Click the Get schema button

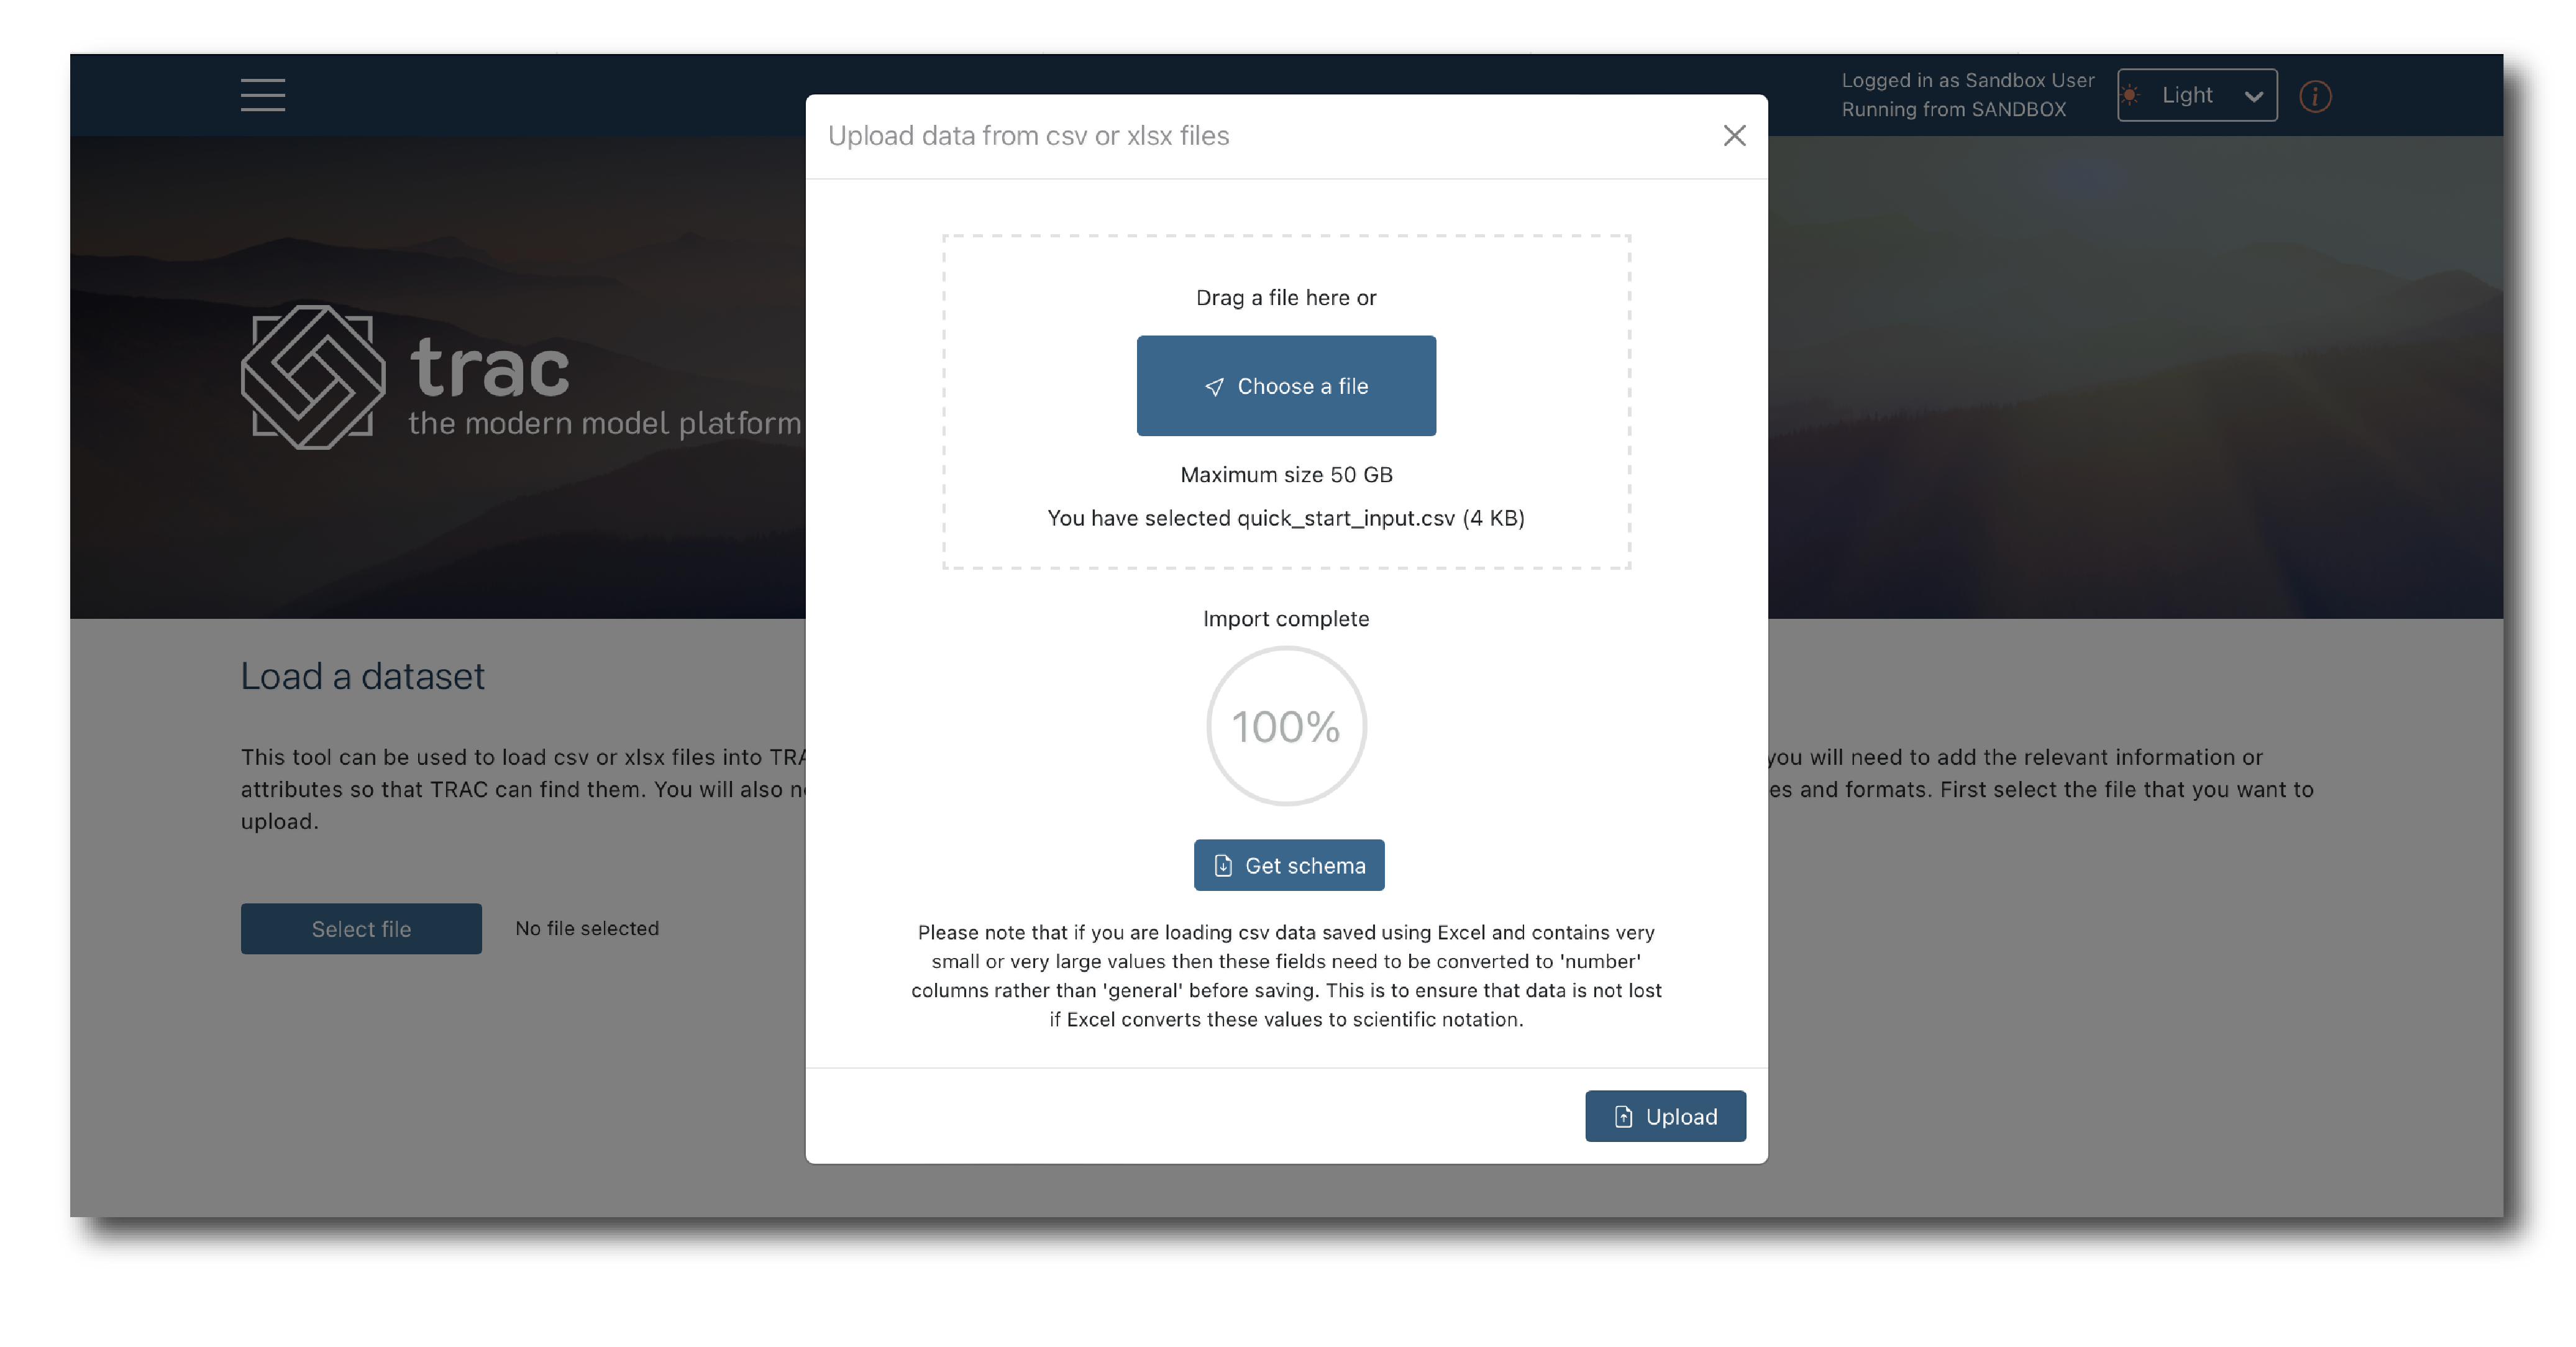click(x=1289, y=866)
